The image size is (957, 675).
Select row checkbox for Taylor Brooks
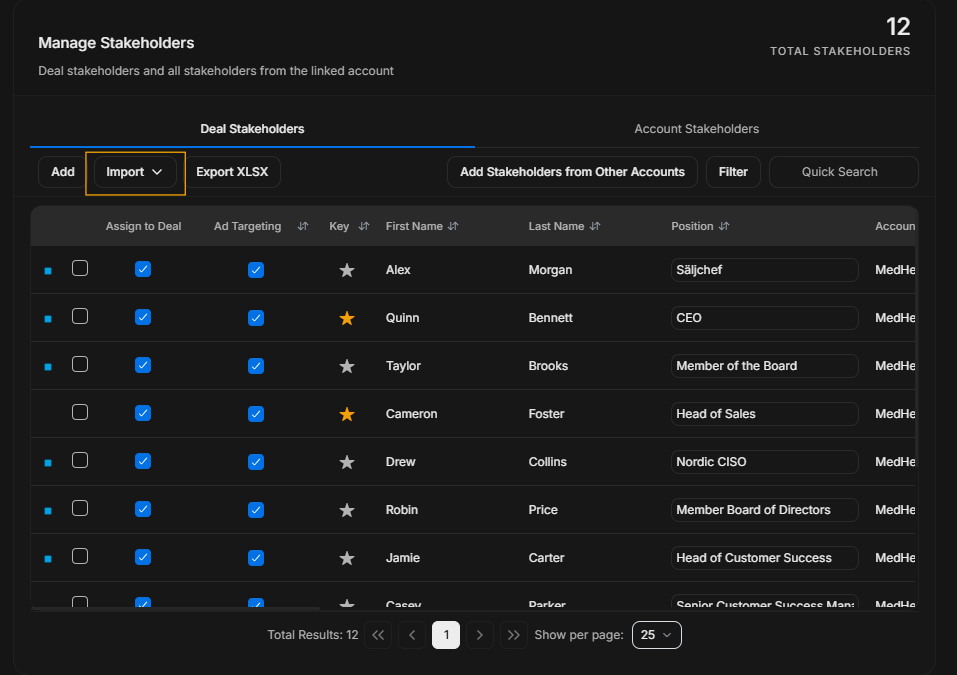[80, 364]
